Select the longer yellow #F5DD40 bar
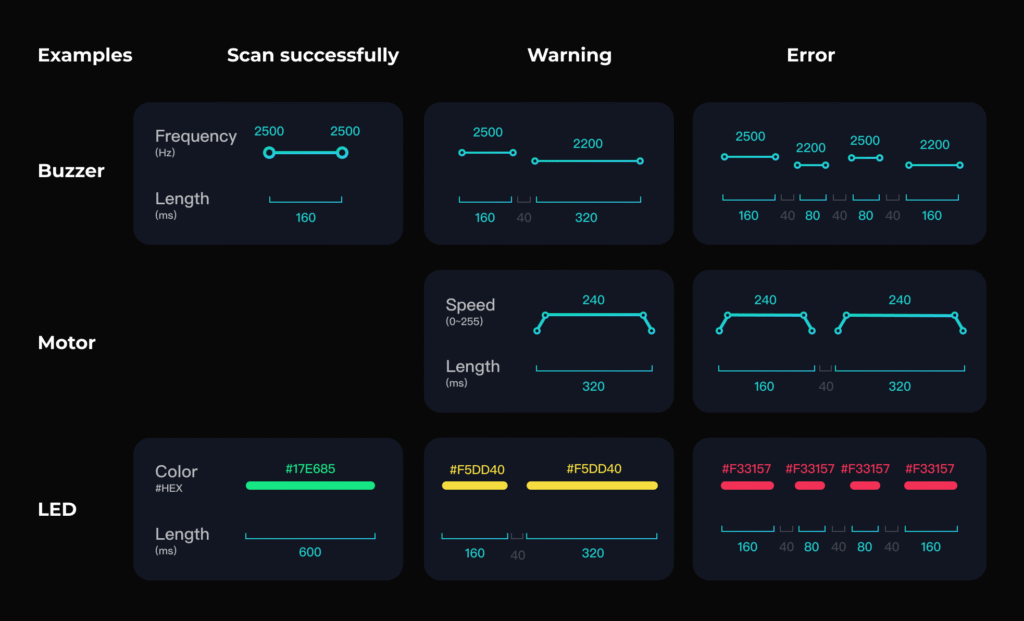 coord(592,485)
